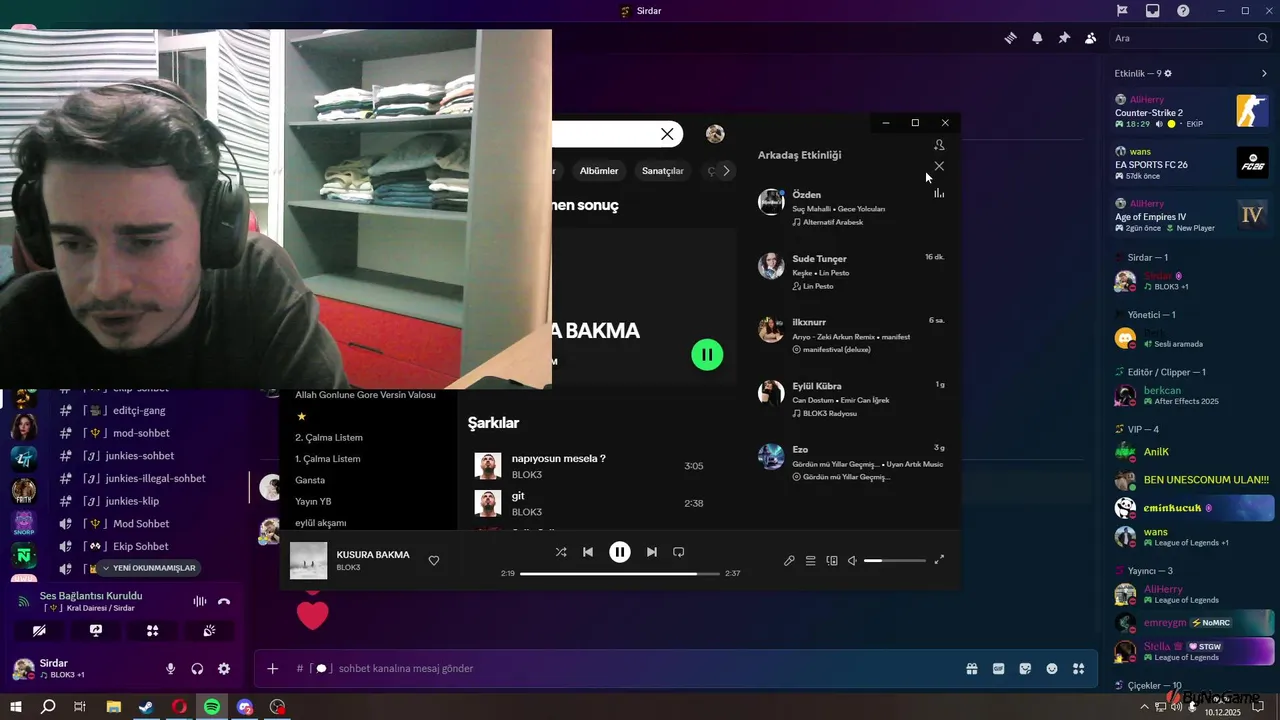Open the Discord inbox
This screenshot has width=1280, height=720.
pos(1153,11)
